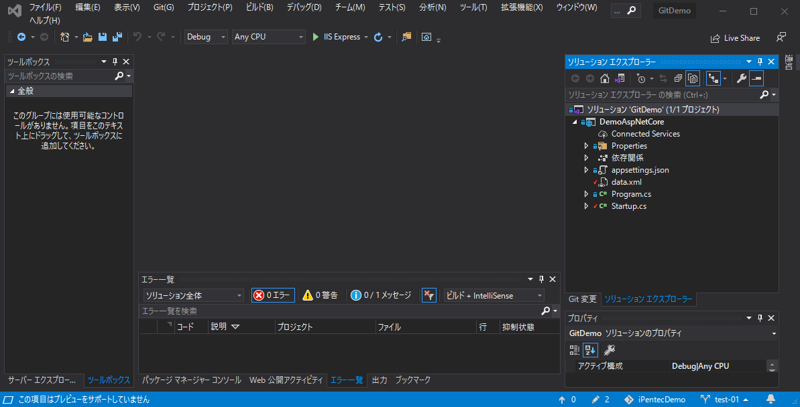Click the browser refresh icon in toolbar

click(x=378, y=37)
